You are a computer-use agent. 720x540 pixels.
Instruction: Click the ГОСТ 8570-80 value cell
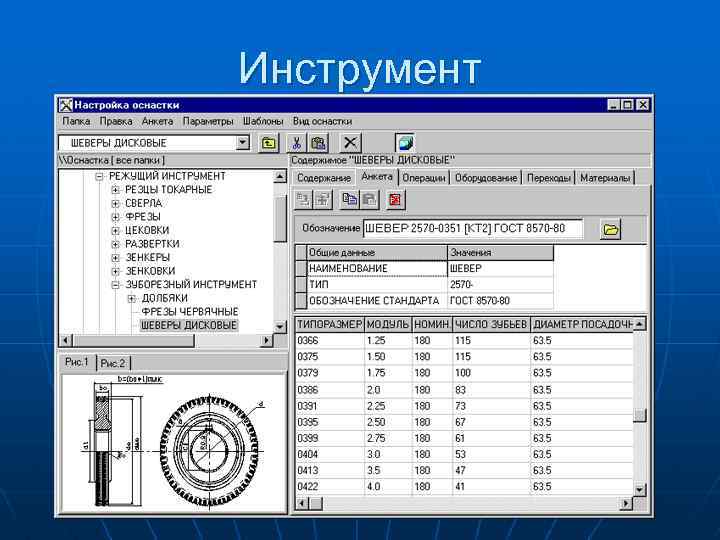click(501, 301)
